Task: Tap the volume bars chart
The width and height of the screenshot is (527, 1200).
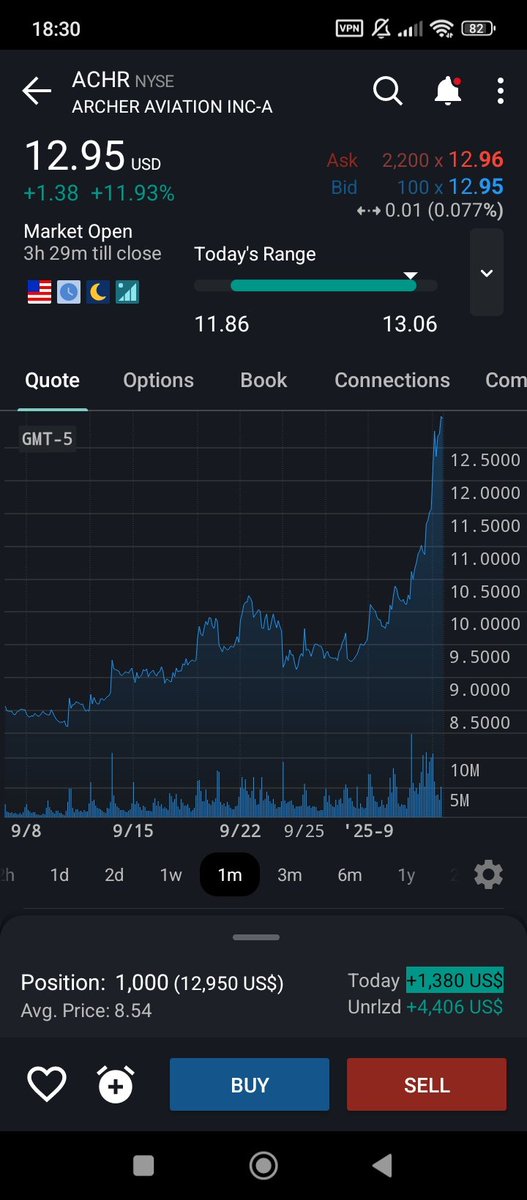Action: point(224,778)
